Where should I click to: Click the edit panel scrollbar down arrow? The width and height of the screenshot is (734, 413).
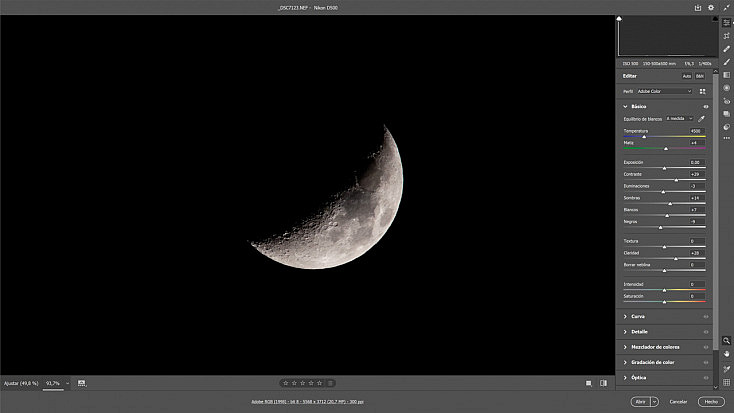[x=715, y=387]
